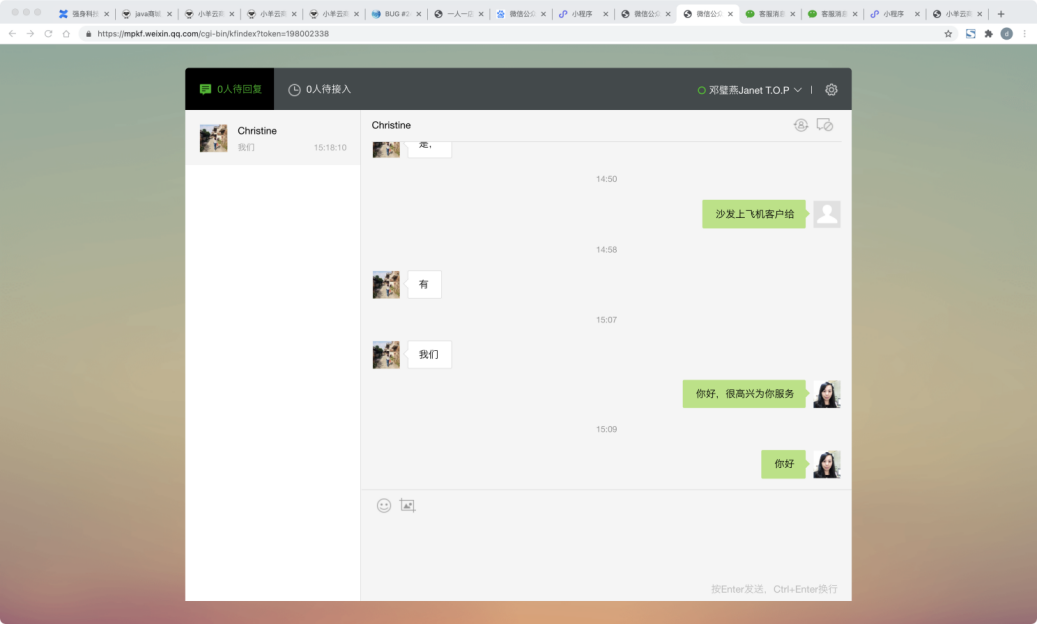The height and width of the screenshot is (624, 1037).
Task: Select the Christine conversation in list
Action: (x=272, y=138)
